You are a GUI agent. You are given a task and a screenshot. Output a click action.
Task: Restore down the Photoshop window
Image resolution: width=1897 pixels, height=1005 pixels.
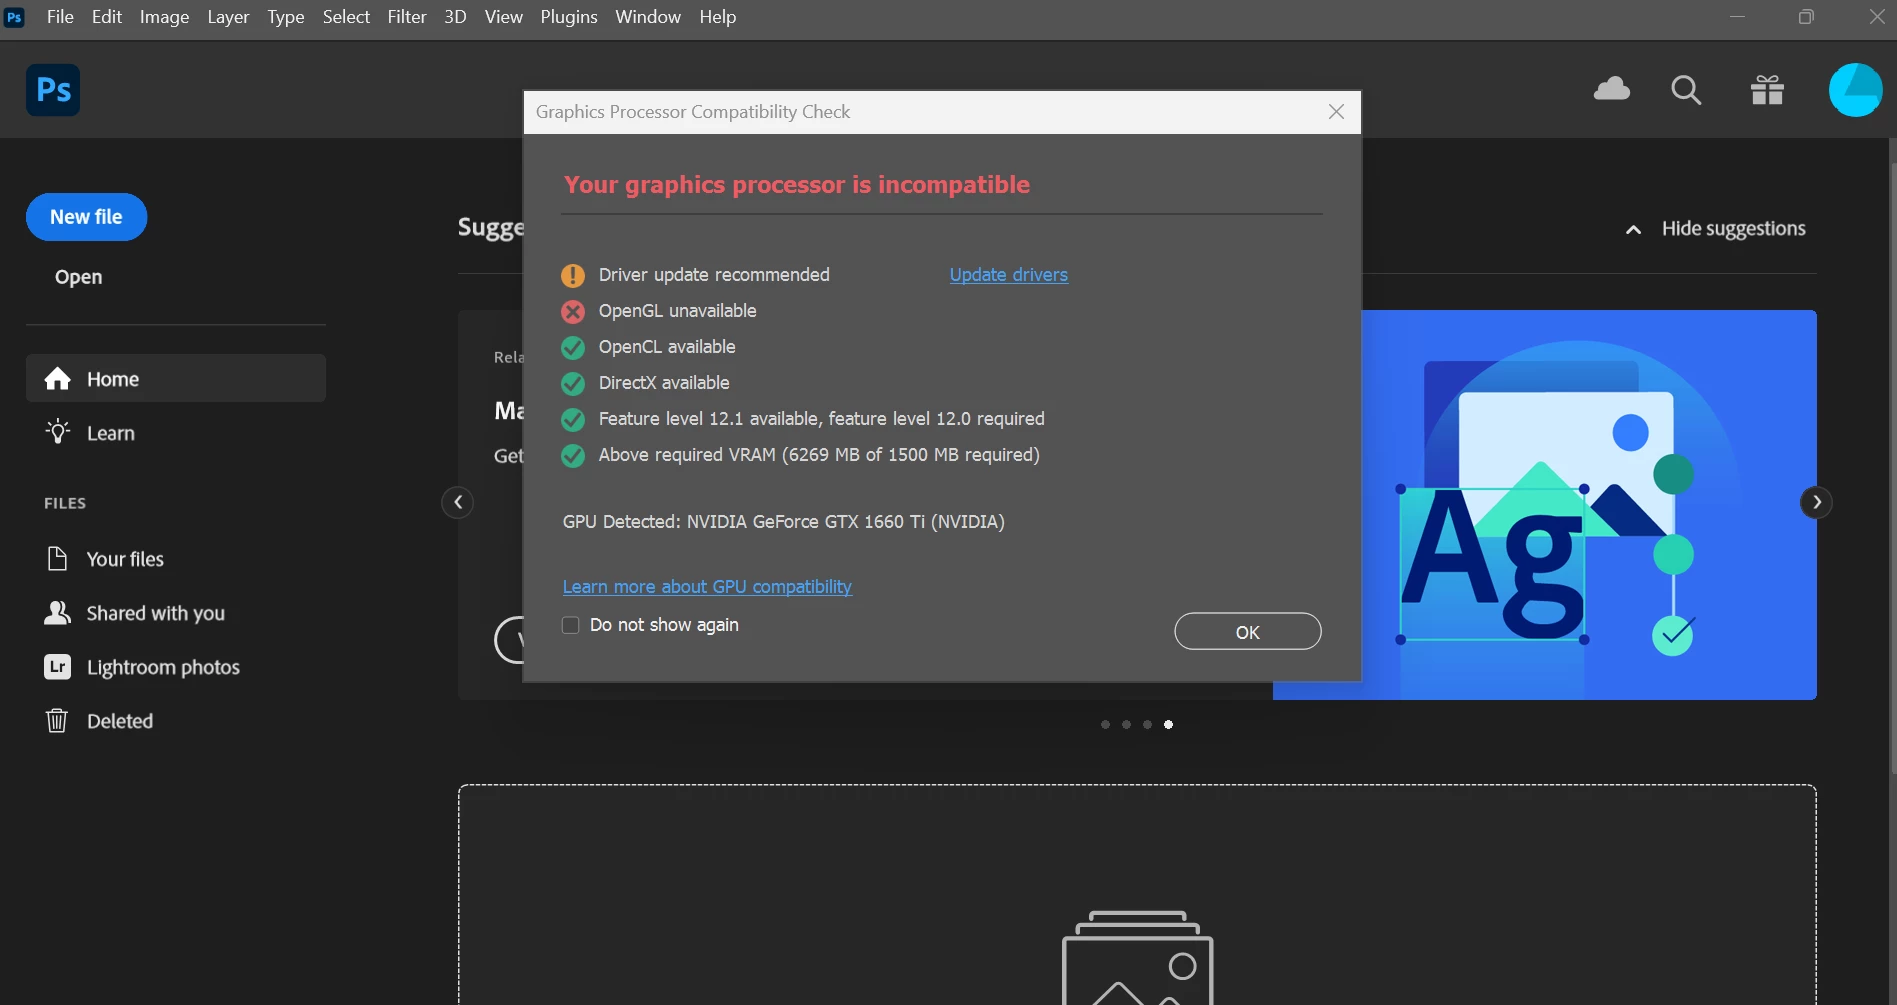click(x=1806, y=17)
